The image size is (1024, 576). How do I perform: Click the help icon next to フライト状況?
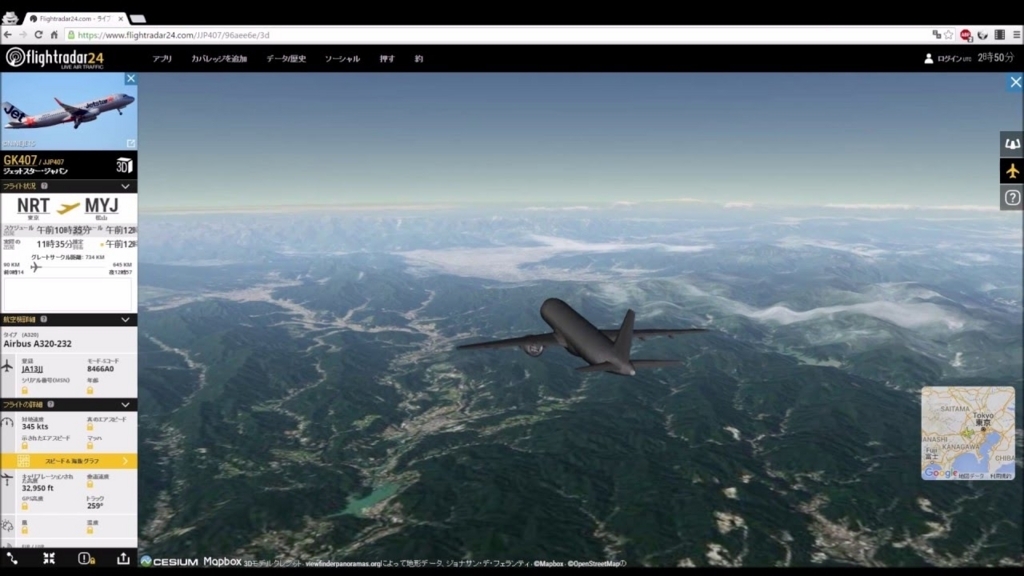(x=44, y=186)
